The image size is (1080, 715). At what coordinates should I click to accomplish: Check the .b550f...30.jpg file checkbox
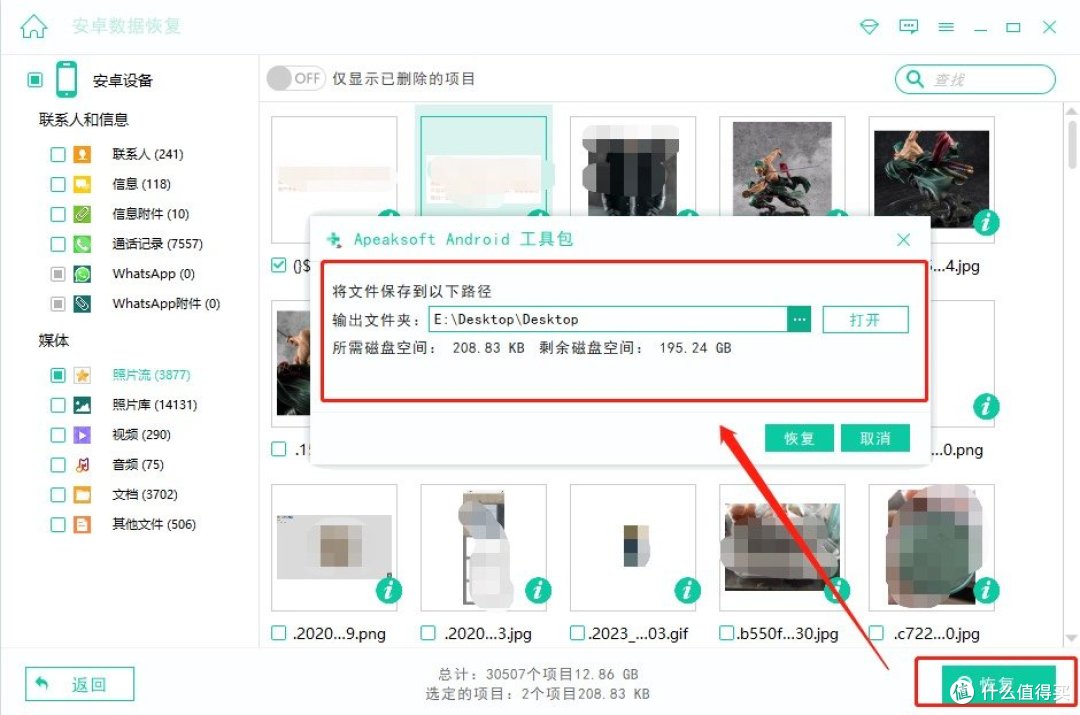click(727, 633)
